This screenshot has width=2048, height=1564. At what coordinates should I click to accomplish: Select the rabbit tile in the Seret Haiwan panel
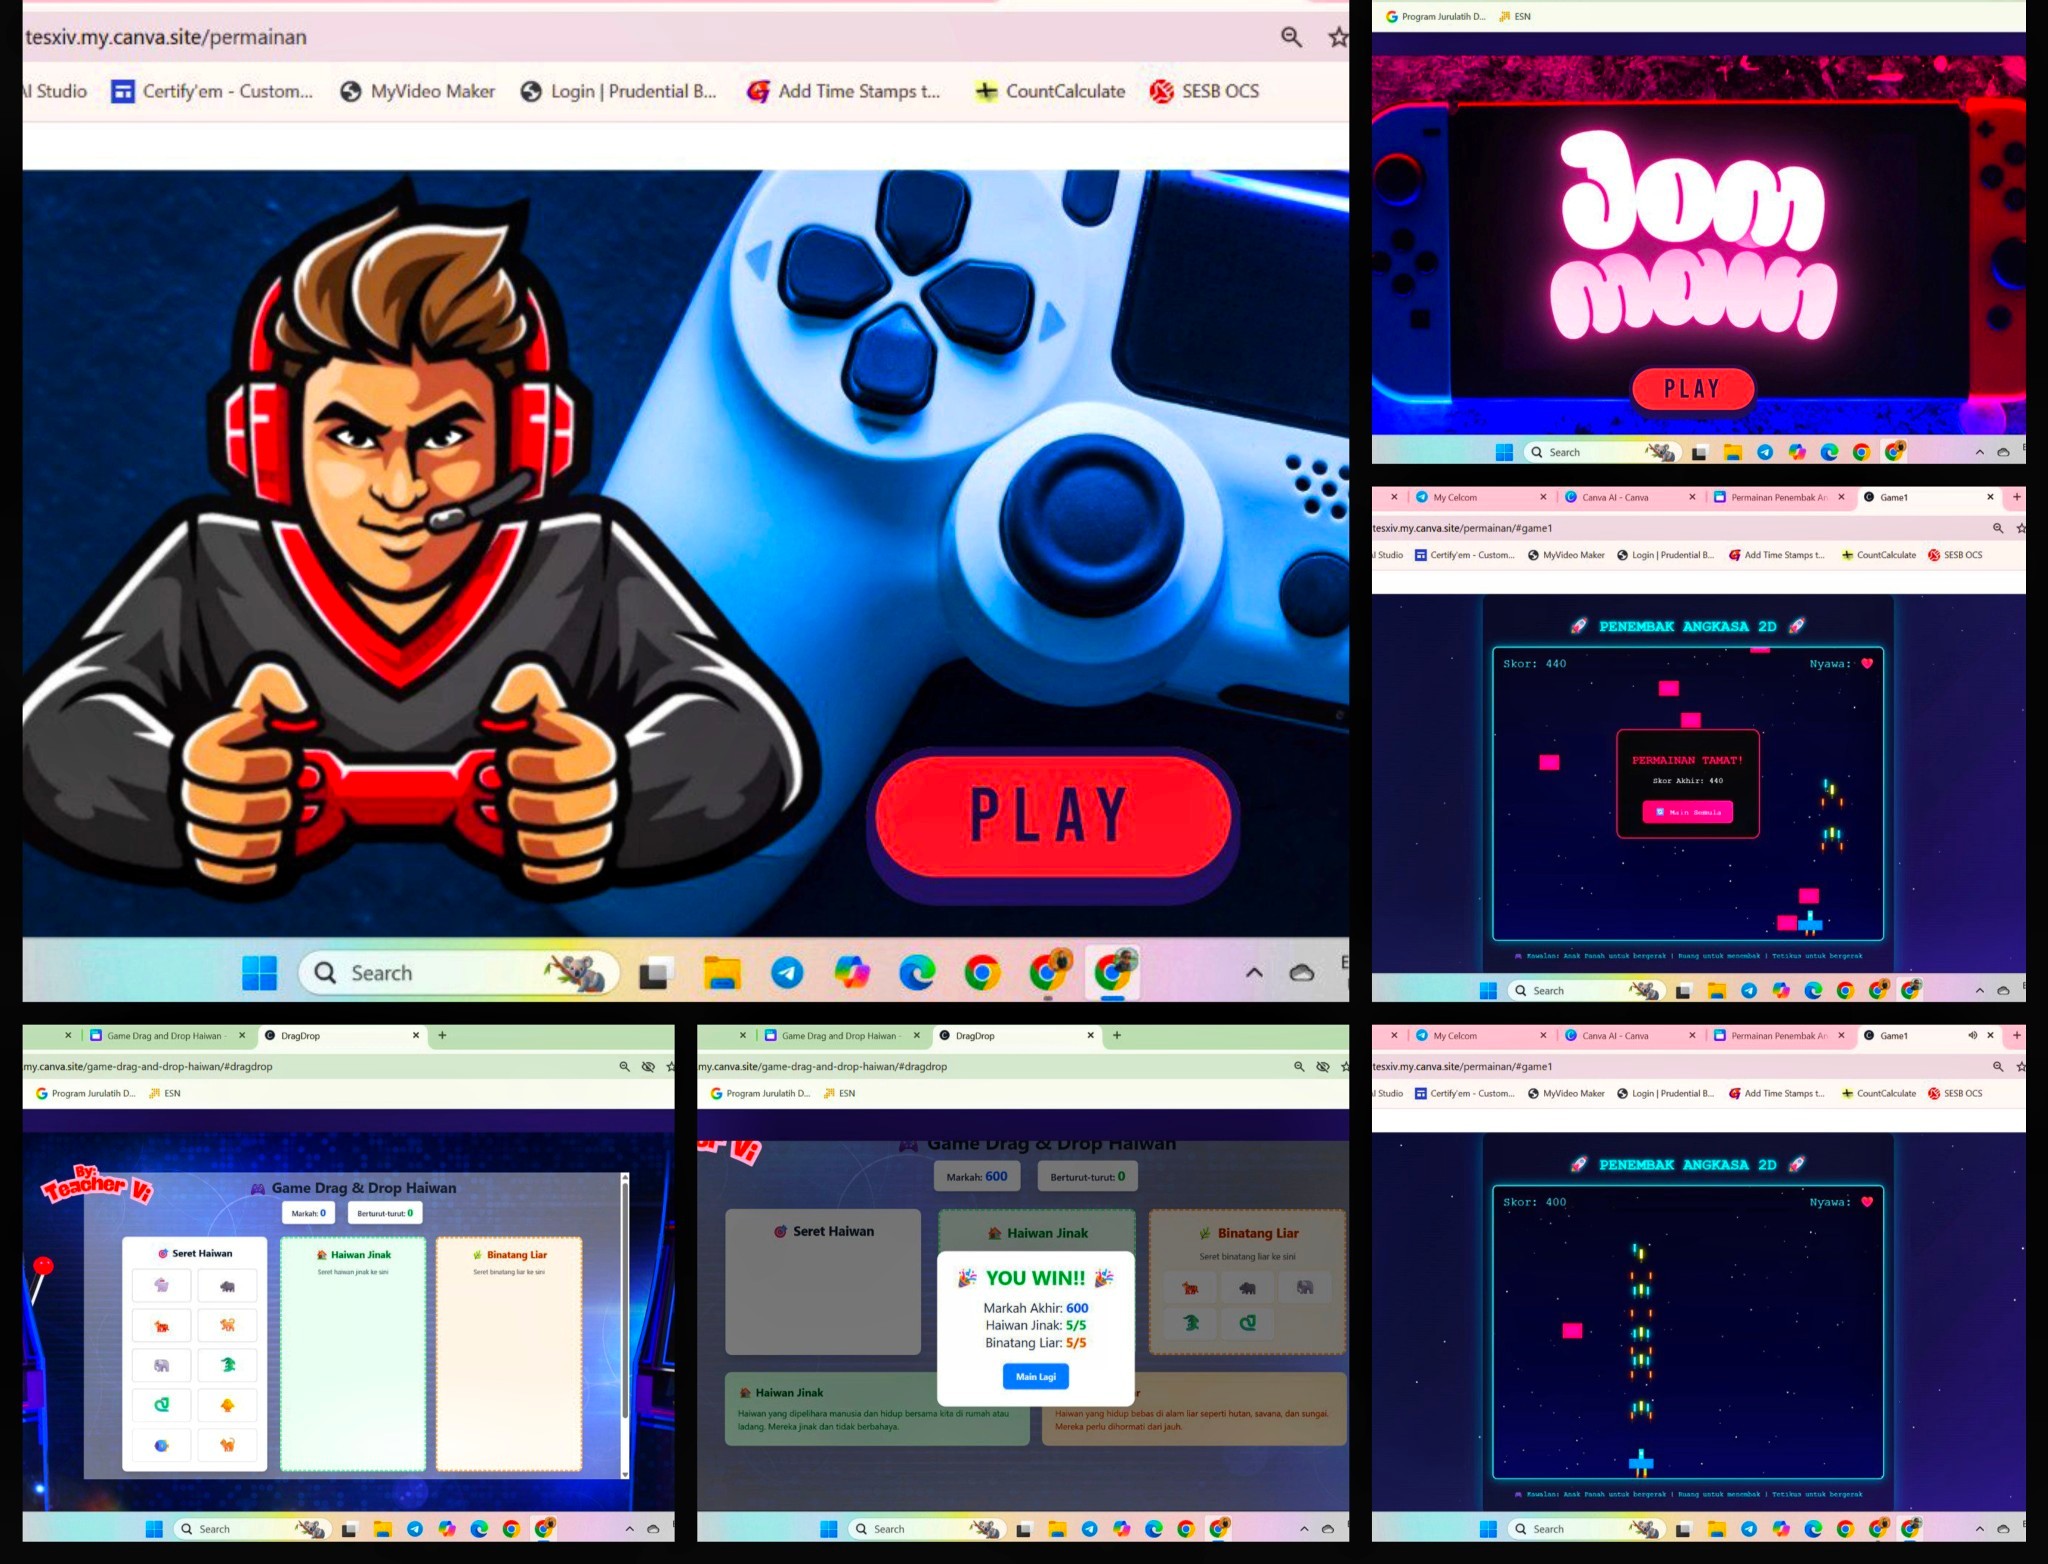[161, 1286]
